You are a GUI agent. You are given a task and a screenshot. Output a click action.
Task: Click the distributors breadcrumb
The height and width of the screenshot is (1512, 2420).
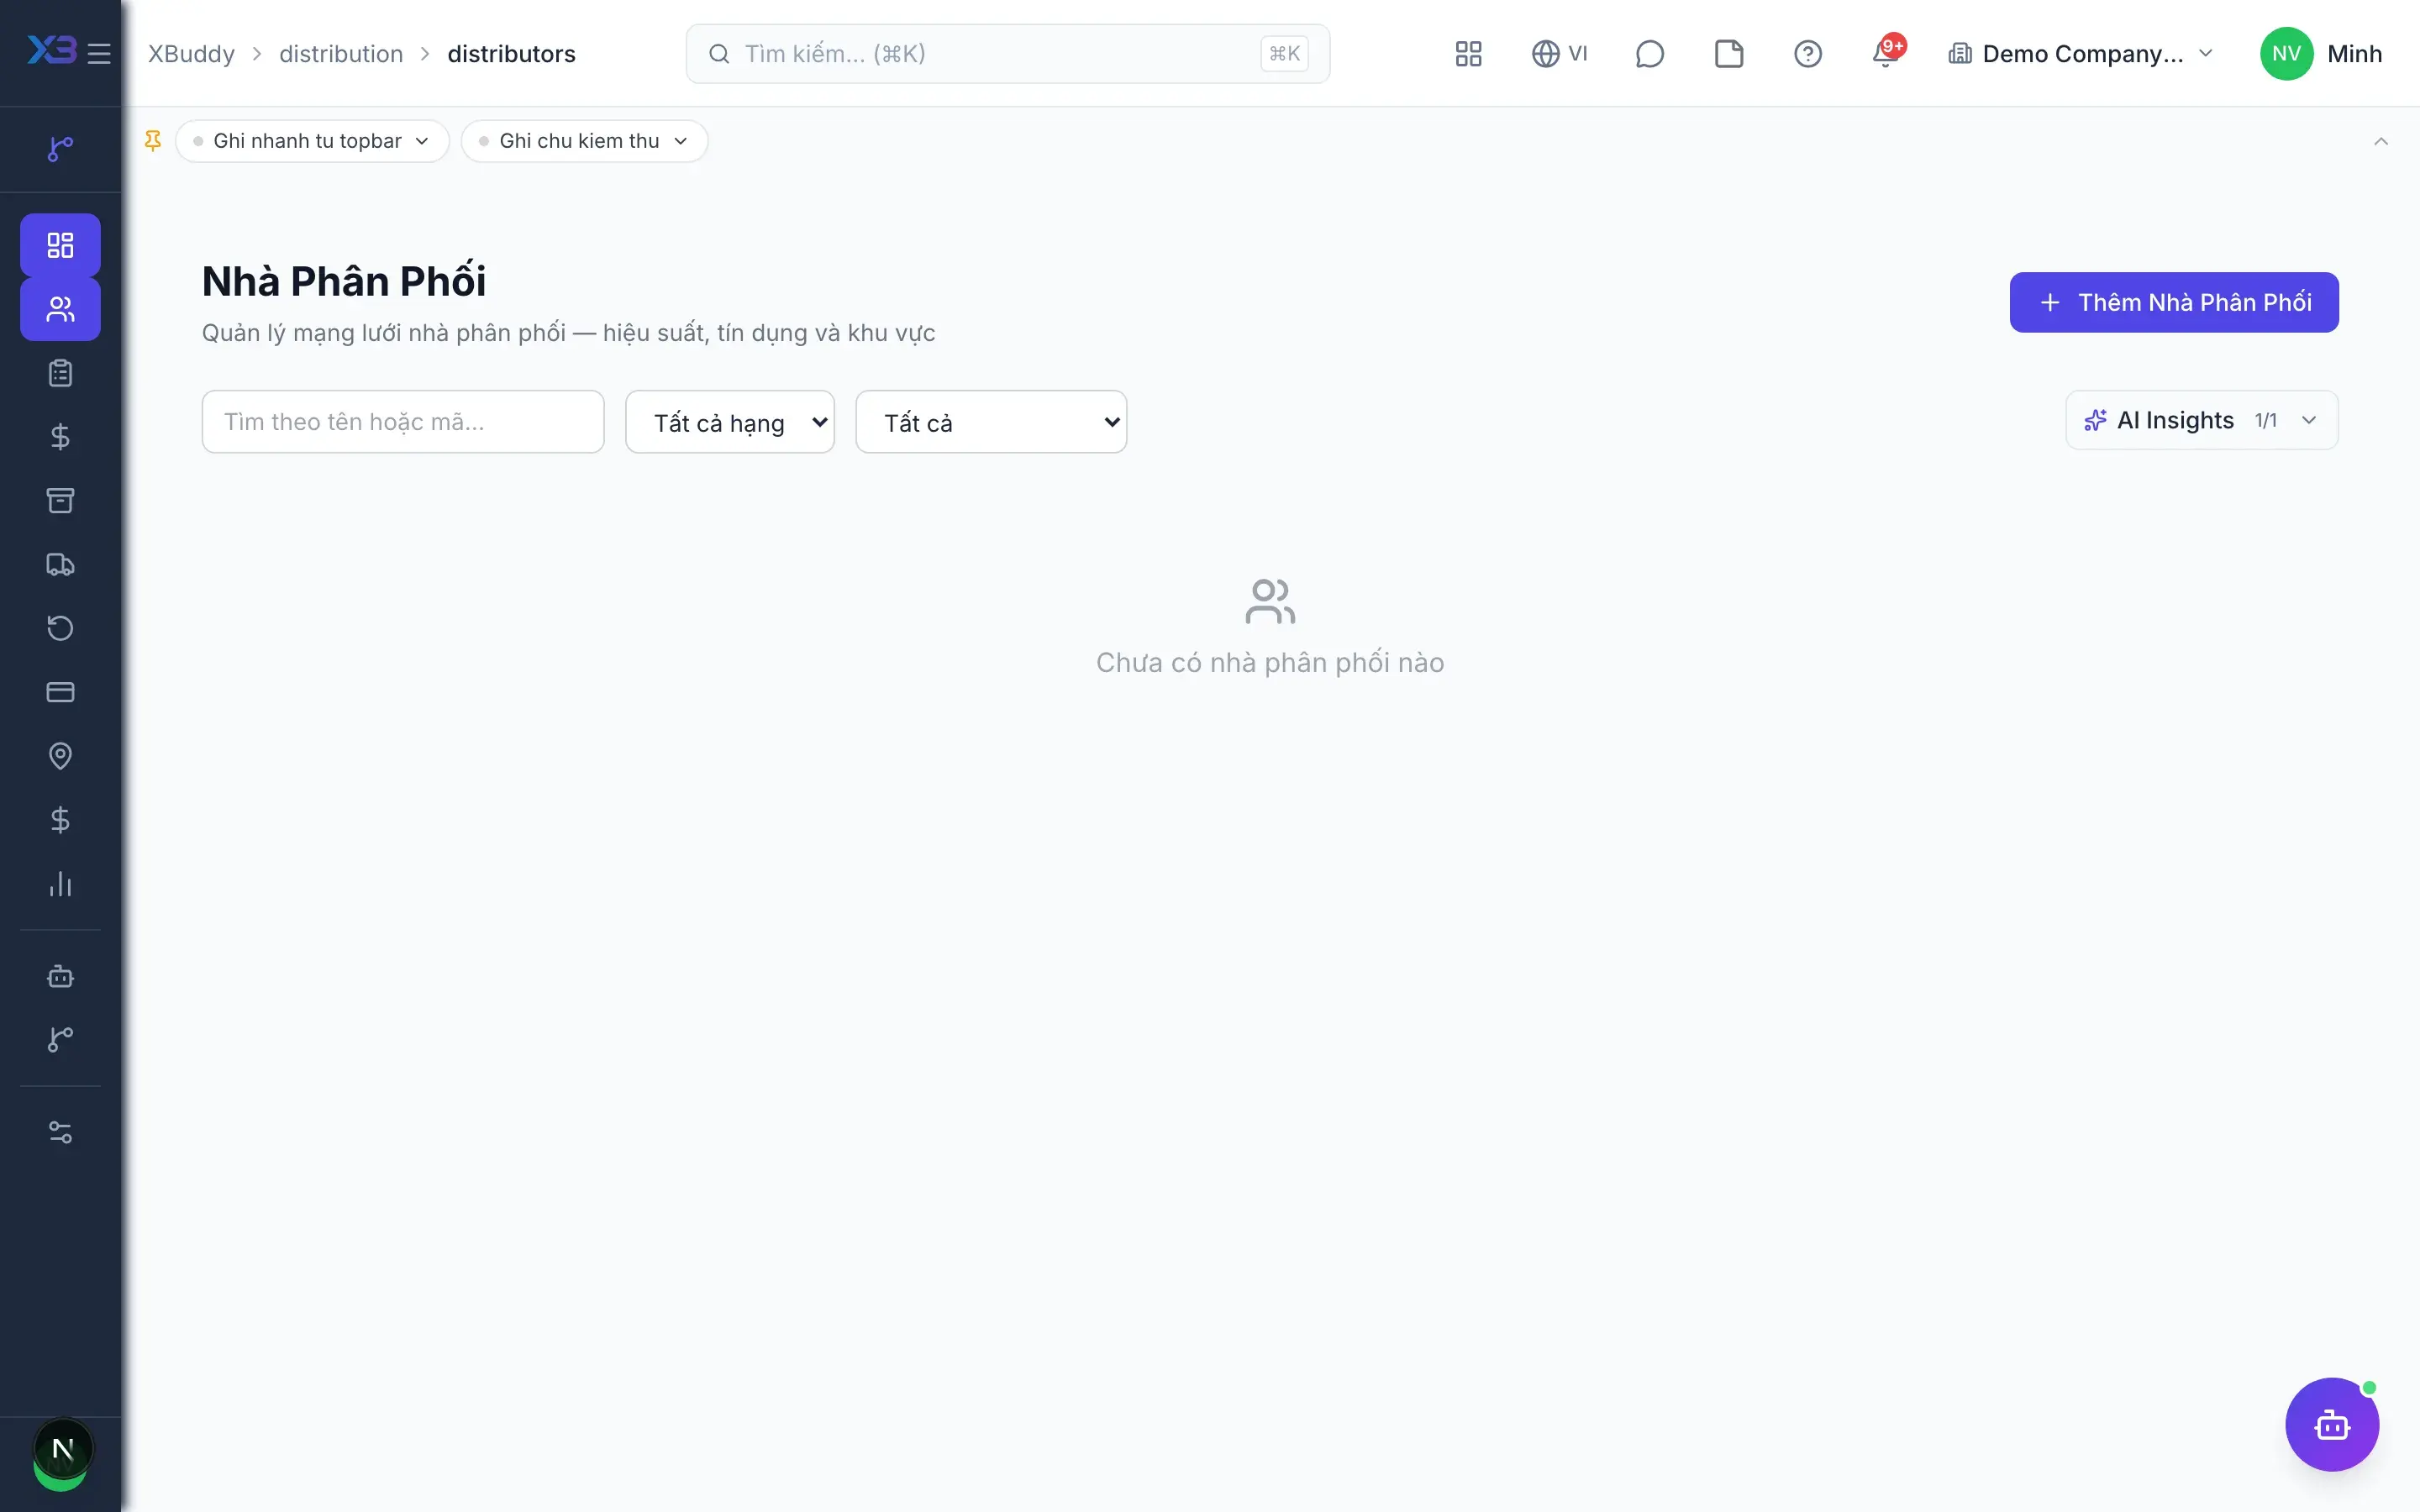tap(511, 54)
